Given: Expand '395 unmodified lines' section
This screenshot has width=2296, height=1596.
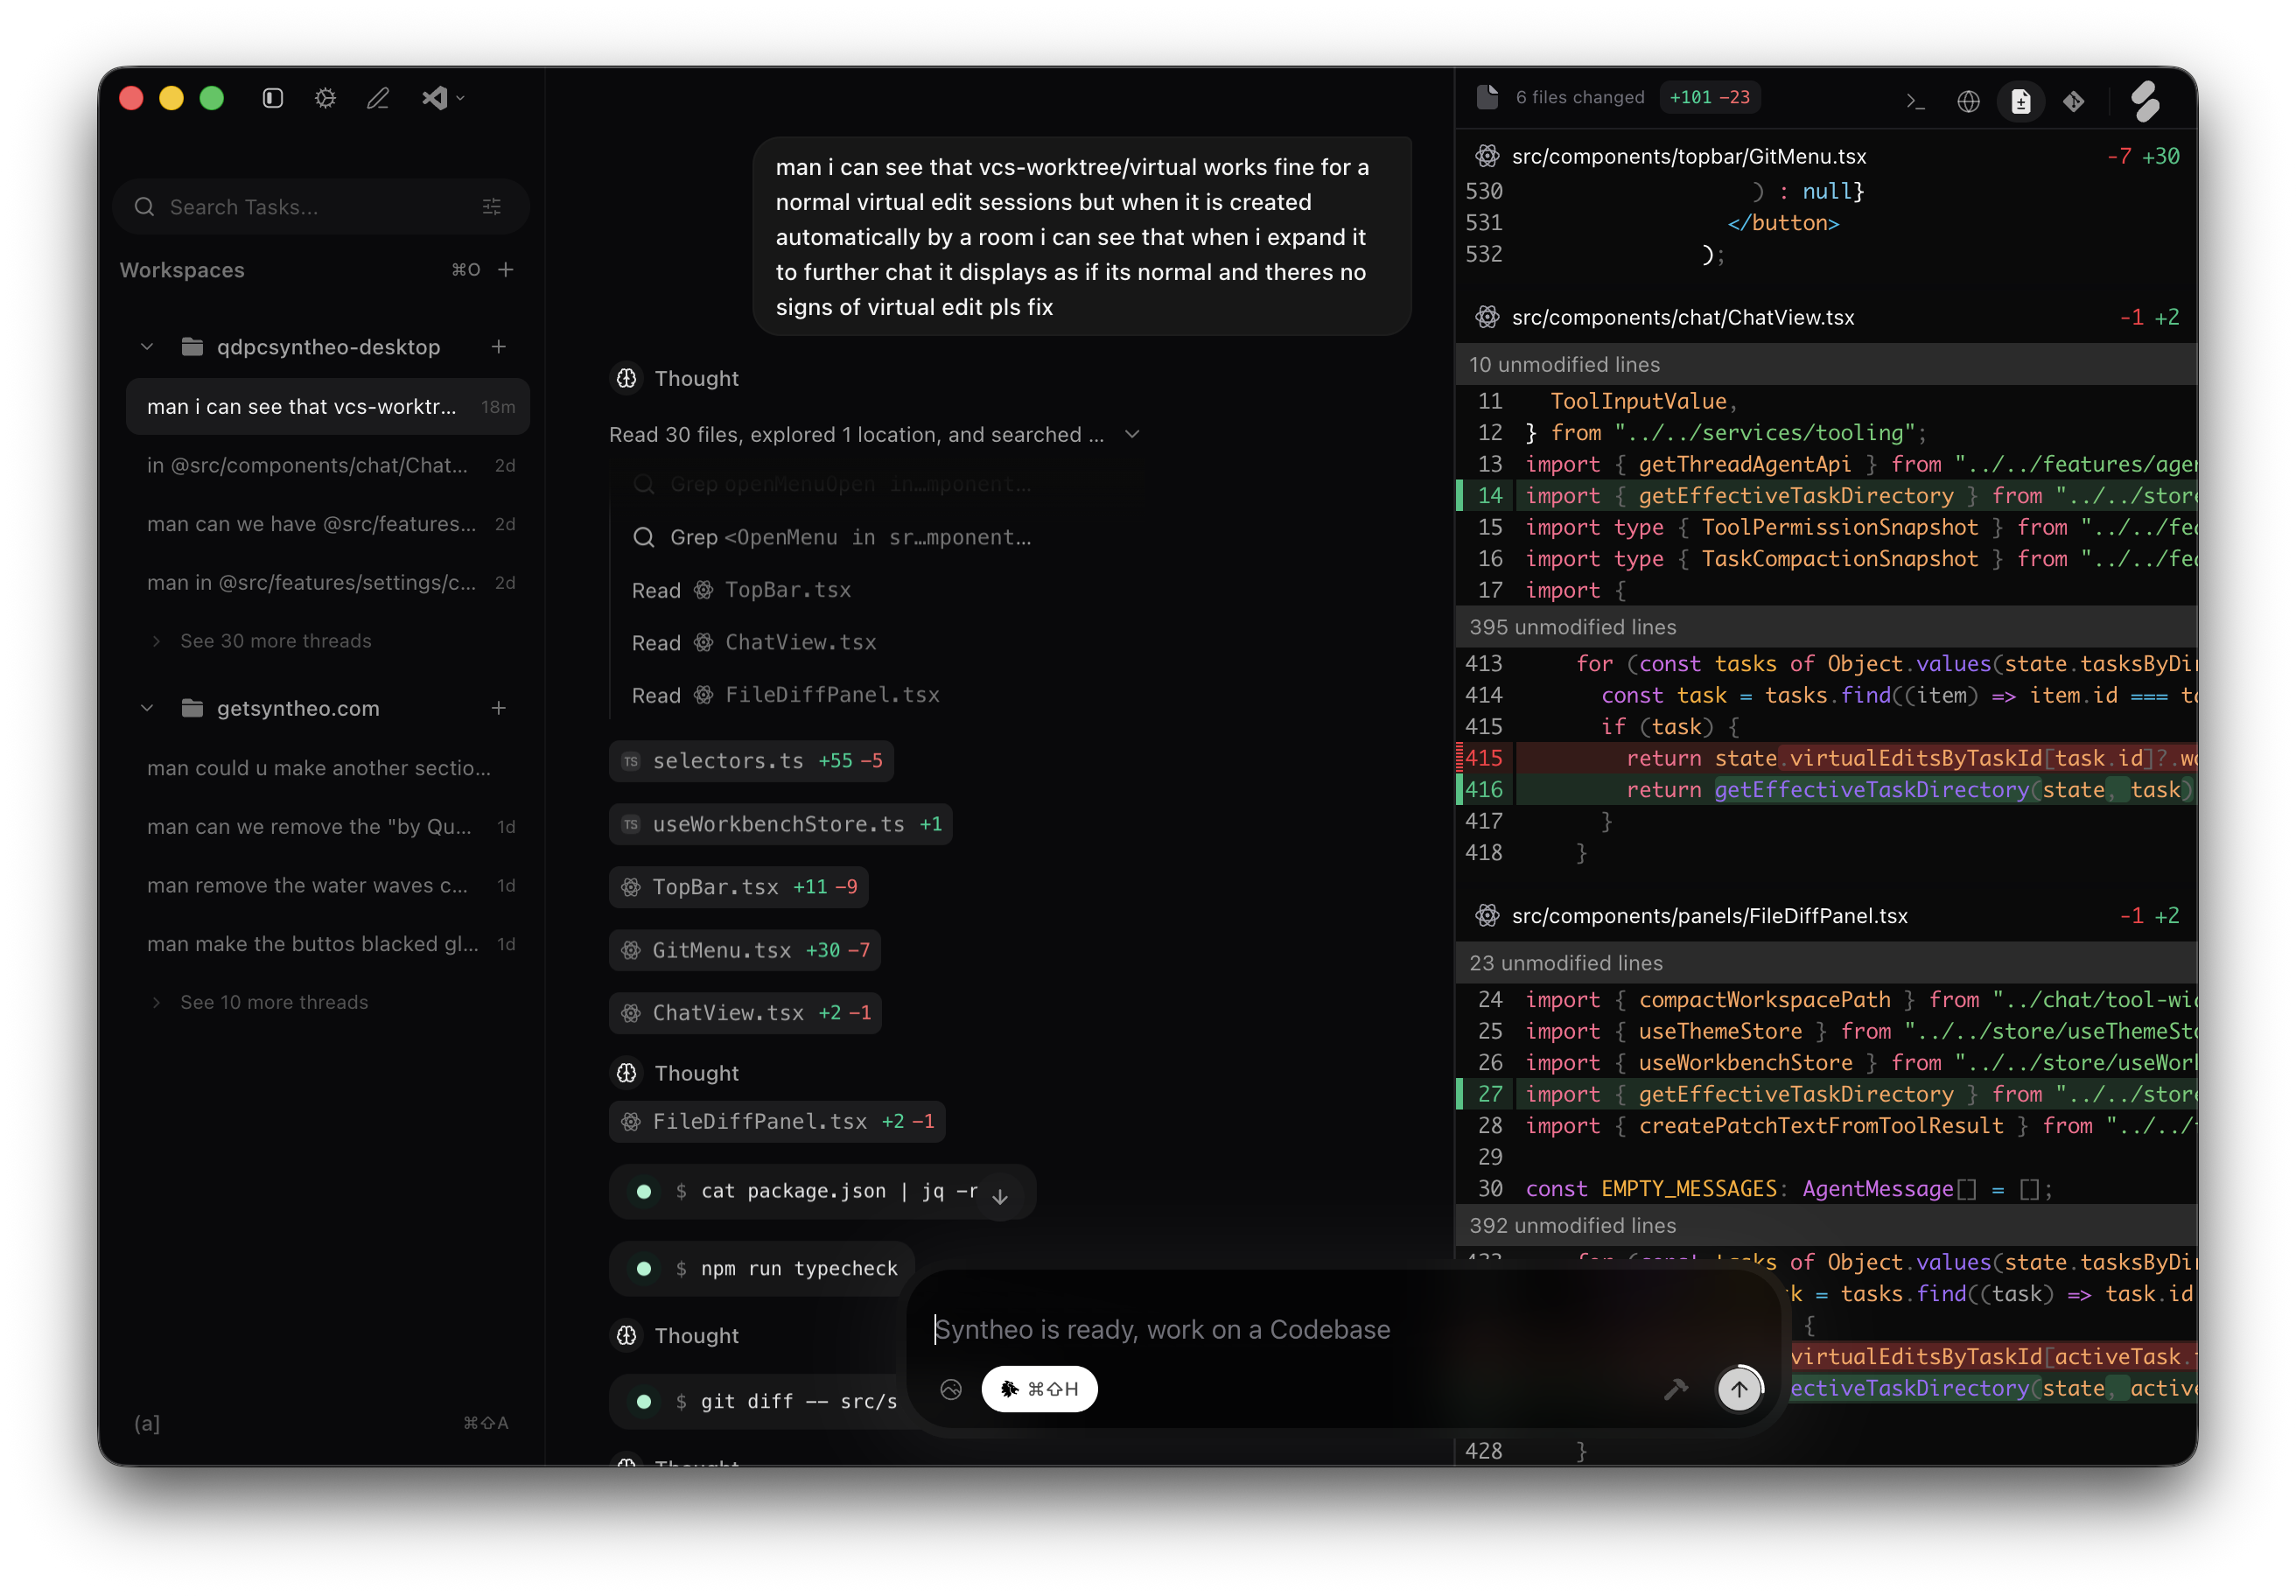Looking at the screenshot, I should pyautogui.click(x=1826, y=627).
